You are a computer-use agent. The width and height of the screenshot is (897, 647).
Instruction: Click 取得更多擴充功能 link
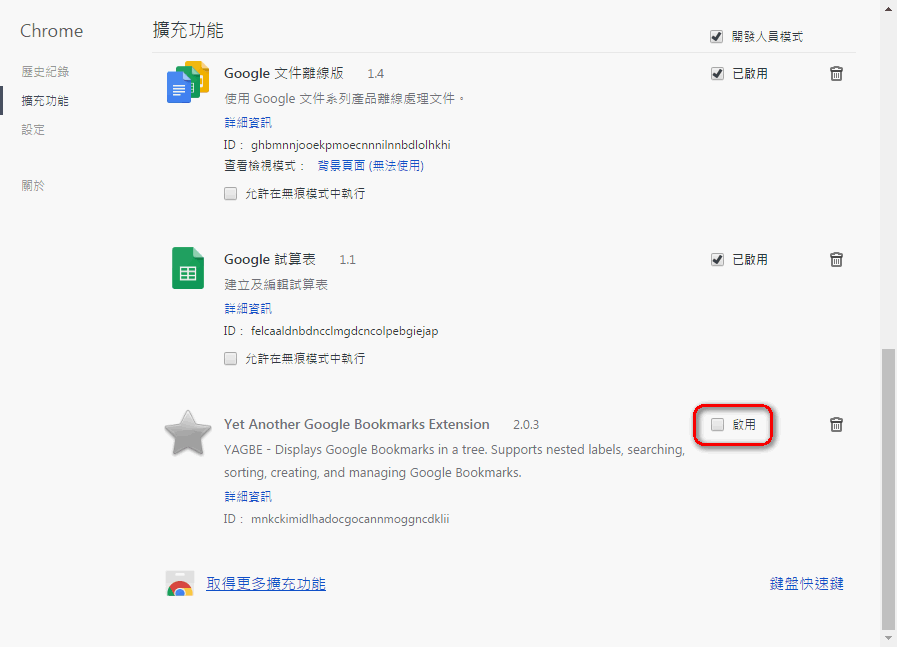pos(266,584)
